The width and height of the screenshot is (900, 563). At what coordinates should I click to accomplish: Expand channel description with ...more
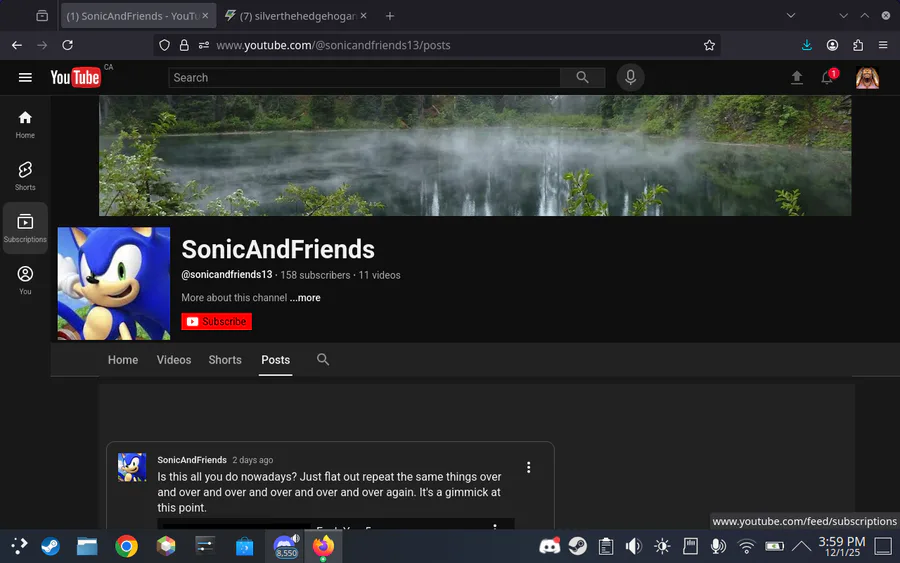coord(305,298)
